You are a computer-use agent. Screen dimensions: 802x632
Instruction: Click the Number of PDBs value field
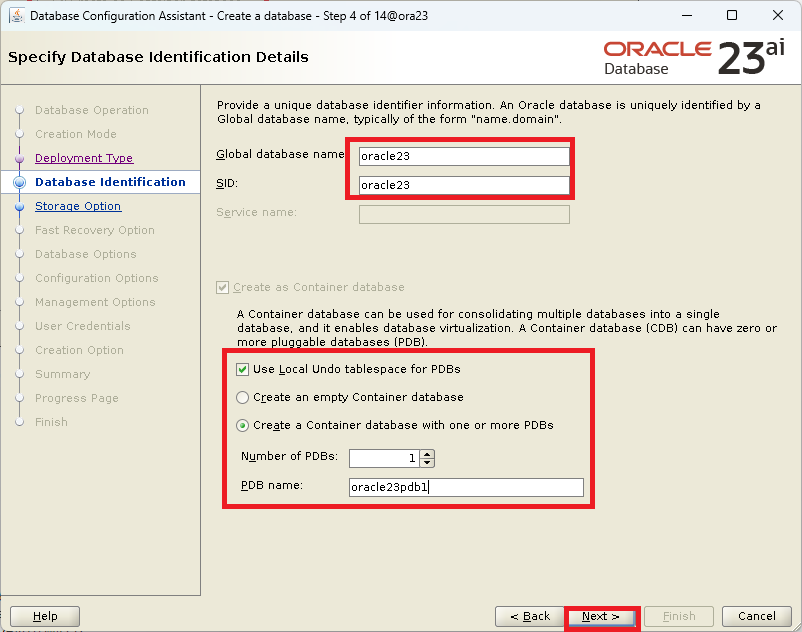tap(384, 458)
